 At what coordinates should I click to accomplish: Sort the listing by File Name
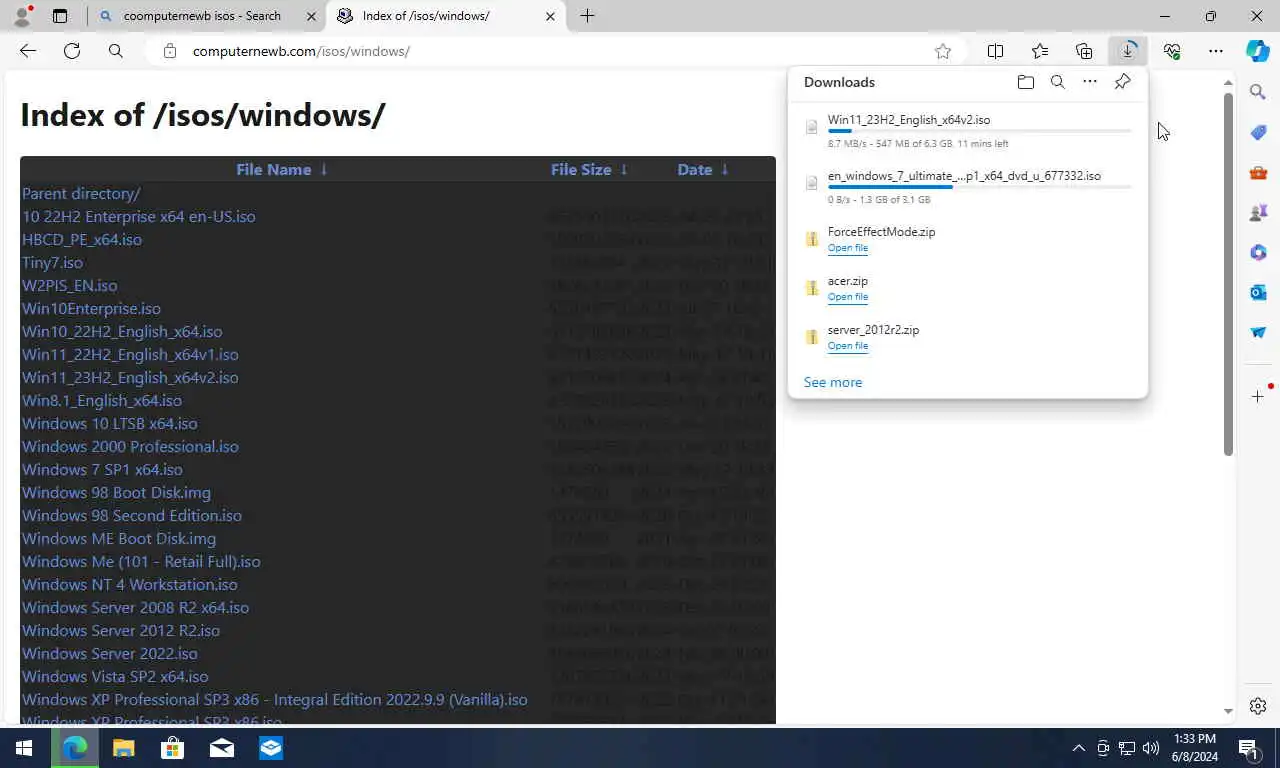point(282,169)
